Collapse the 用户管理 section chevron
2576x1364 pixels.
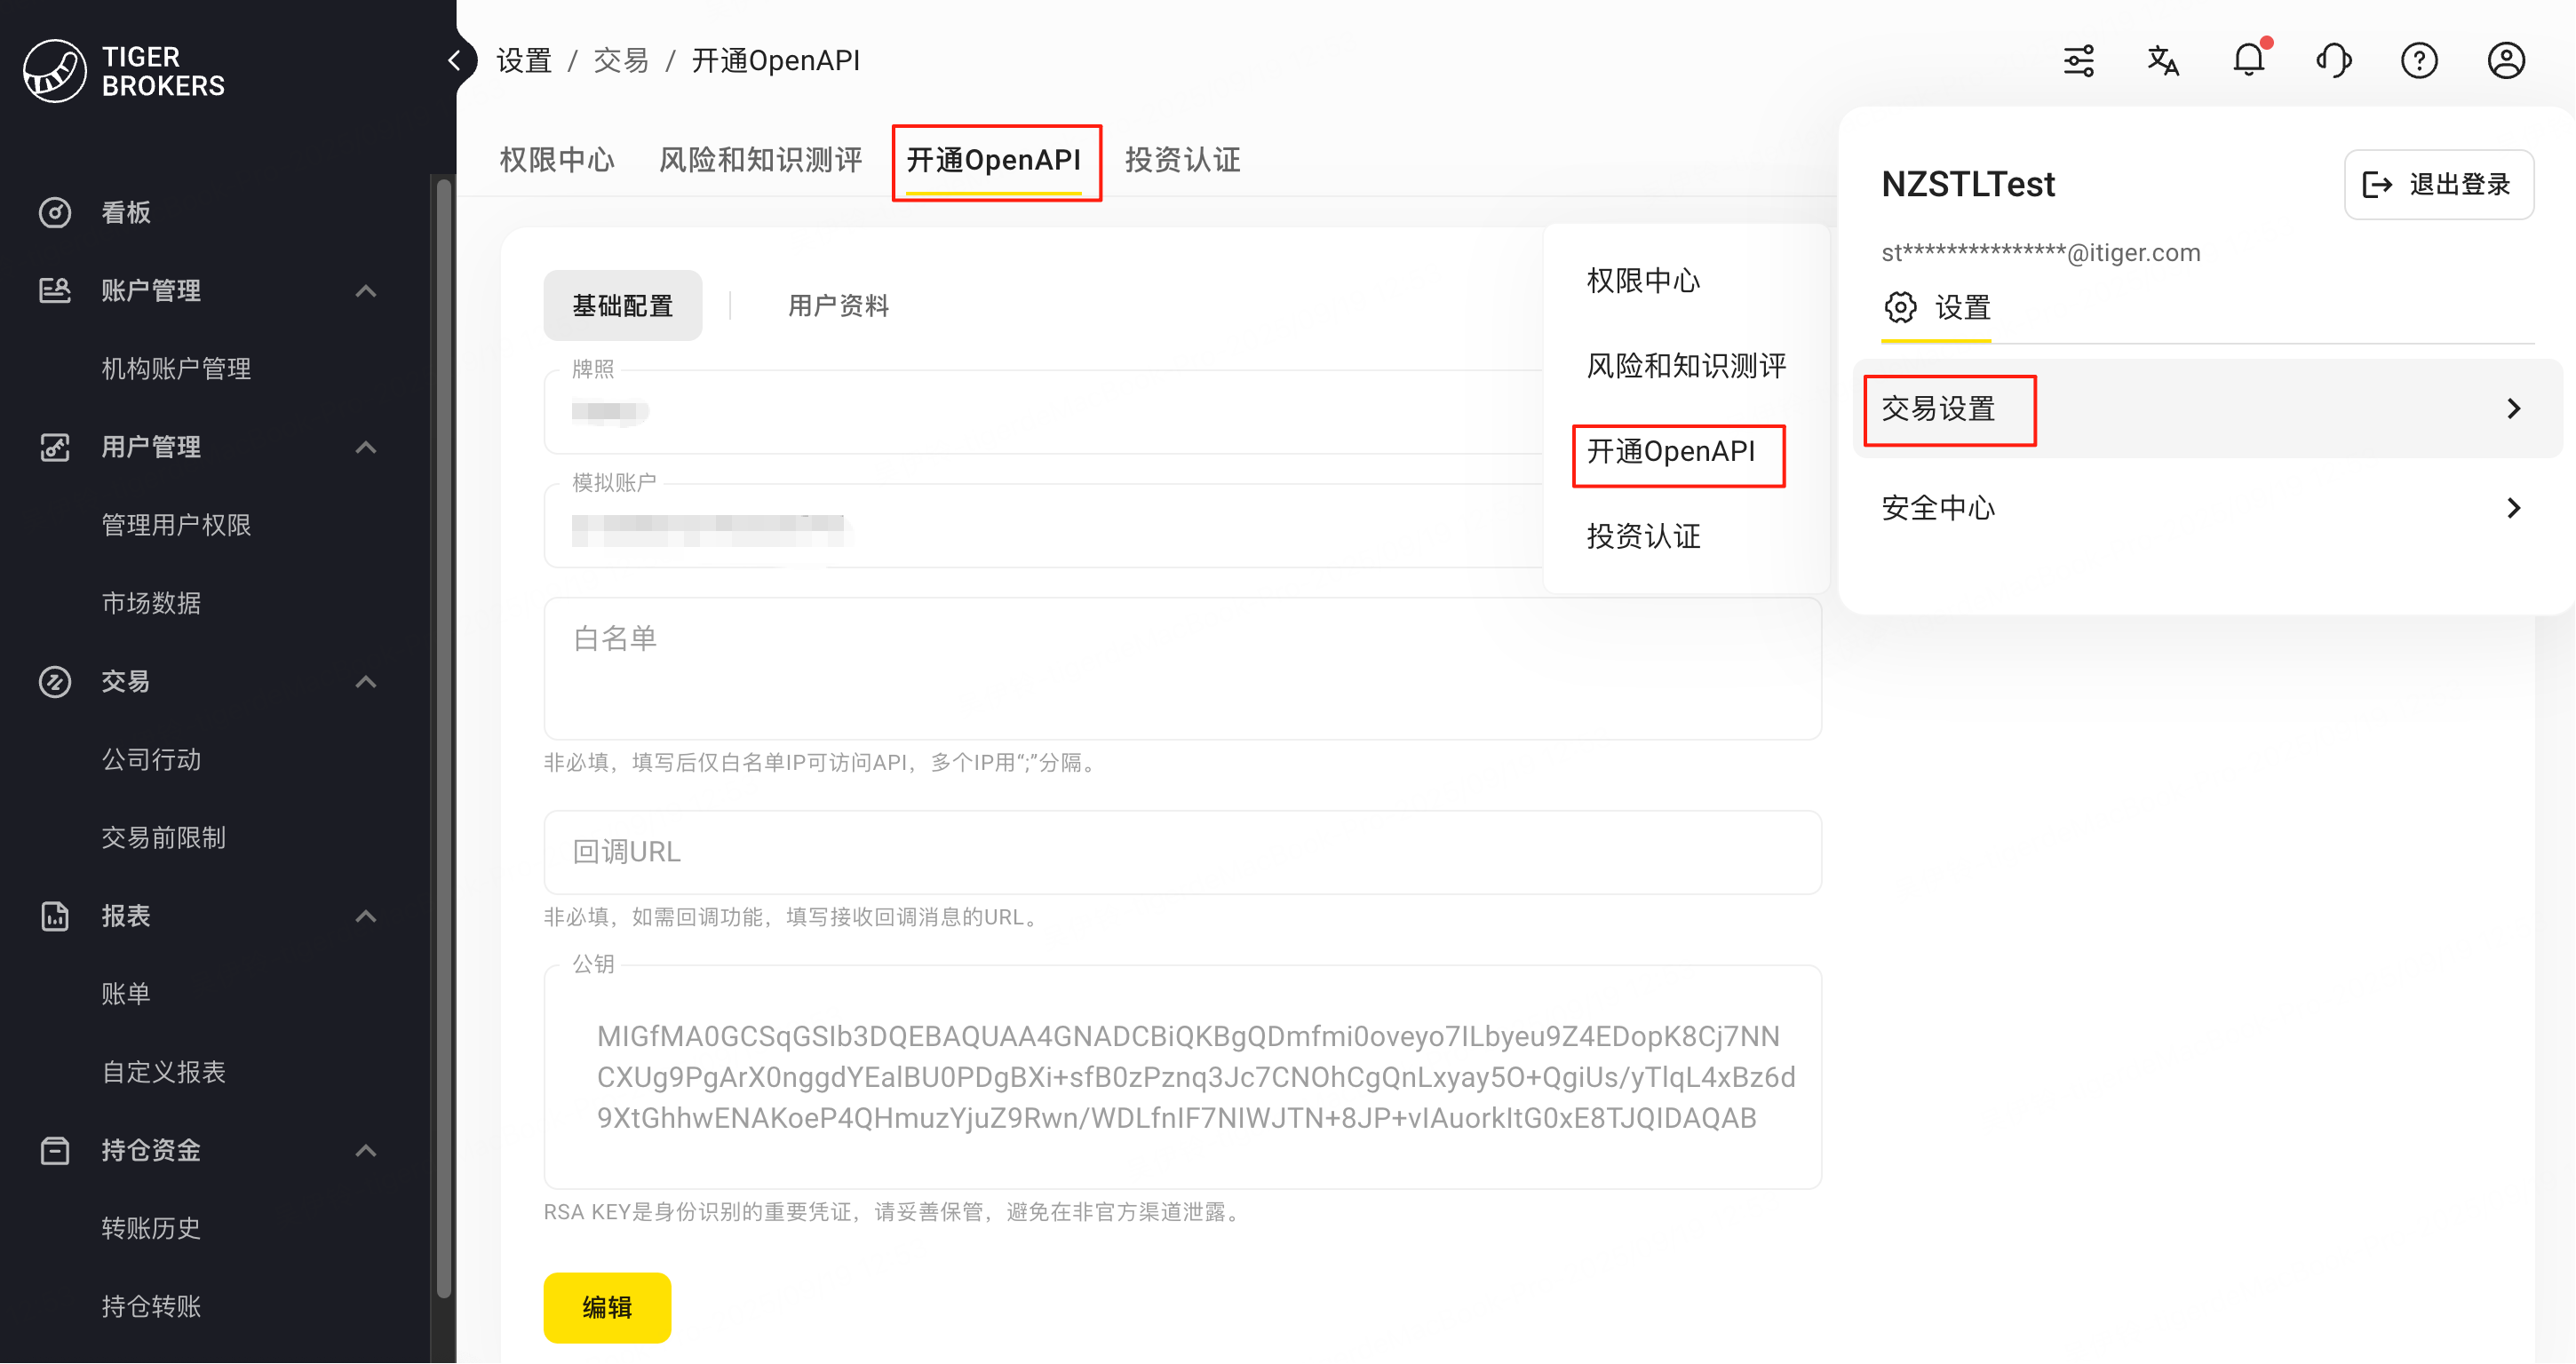366,447
